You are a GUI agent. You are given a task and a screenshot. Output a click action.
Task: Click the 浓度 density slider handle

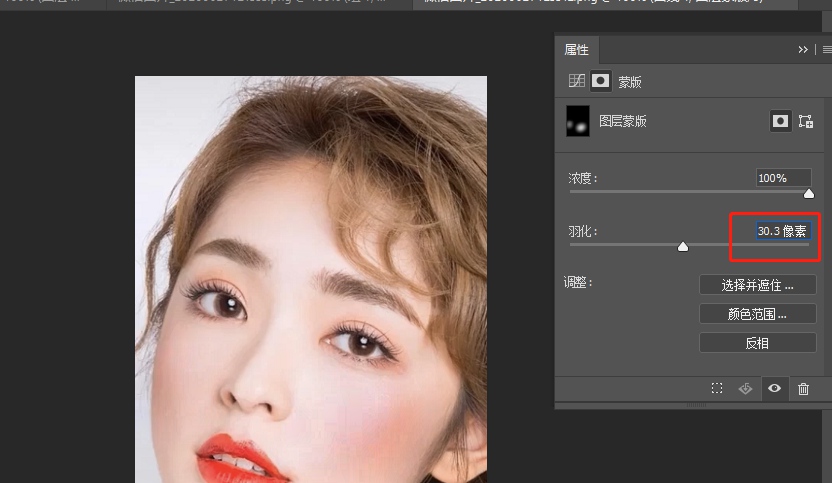(809, 193)
